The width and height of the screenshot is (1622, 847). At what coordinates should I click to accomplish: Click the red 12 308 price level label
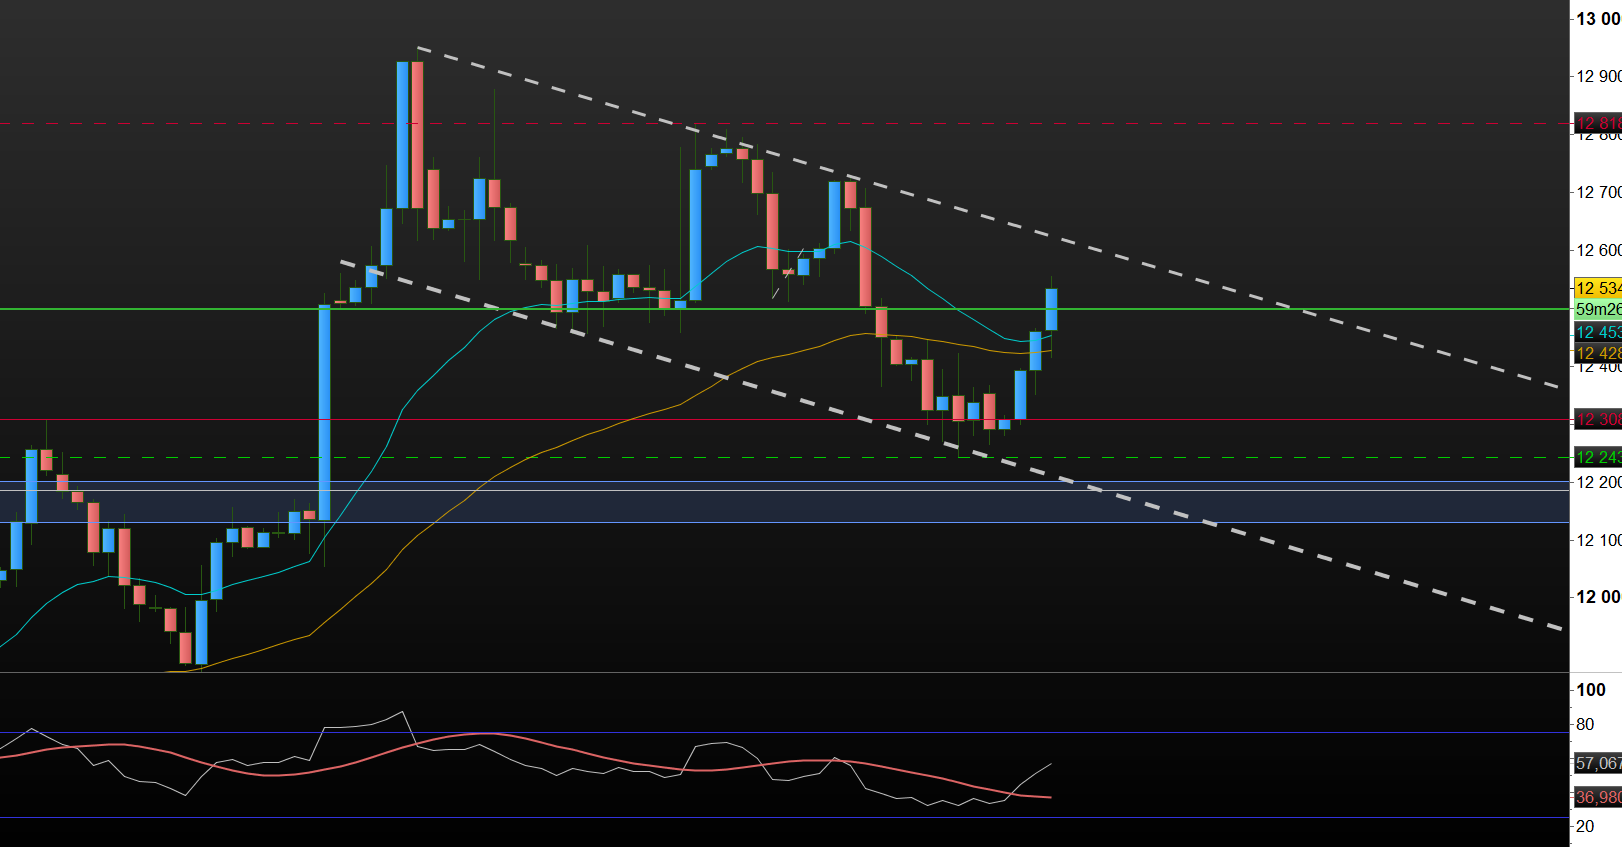coord(1598,420)
